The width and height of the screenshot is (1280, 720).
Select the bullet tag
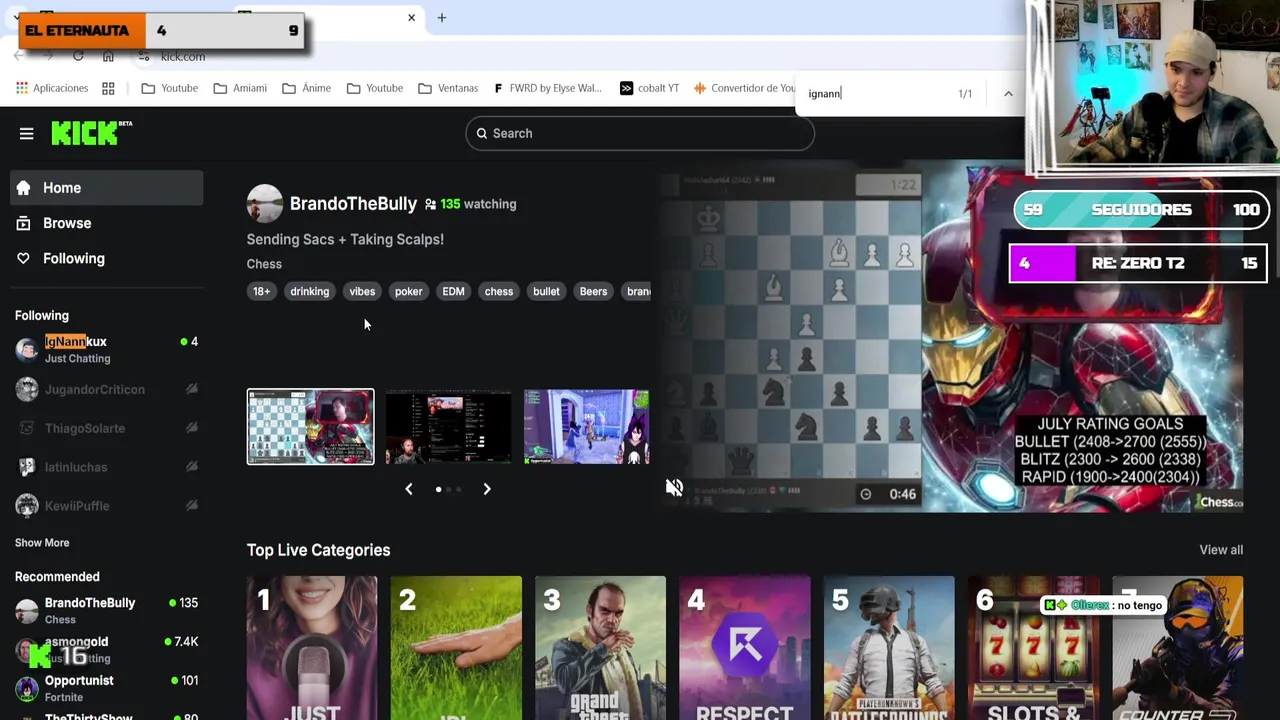point(546,291)
